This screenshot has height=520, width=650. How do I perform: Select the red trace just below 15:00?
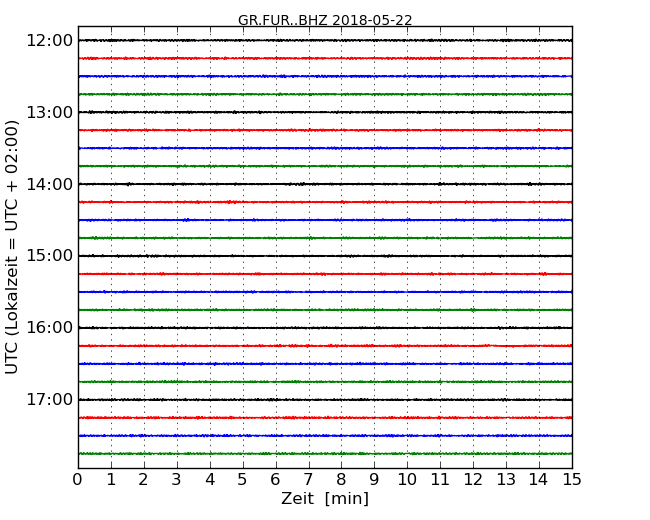pos(325,274)
